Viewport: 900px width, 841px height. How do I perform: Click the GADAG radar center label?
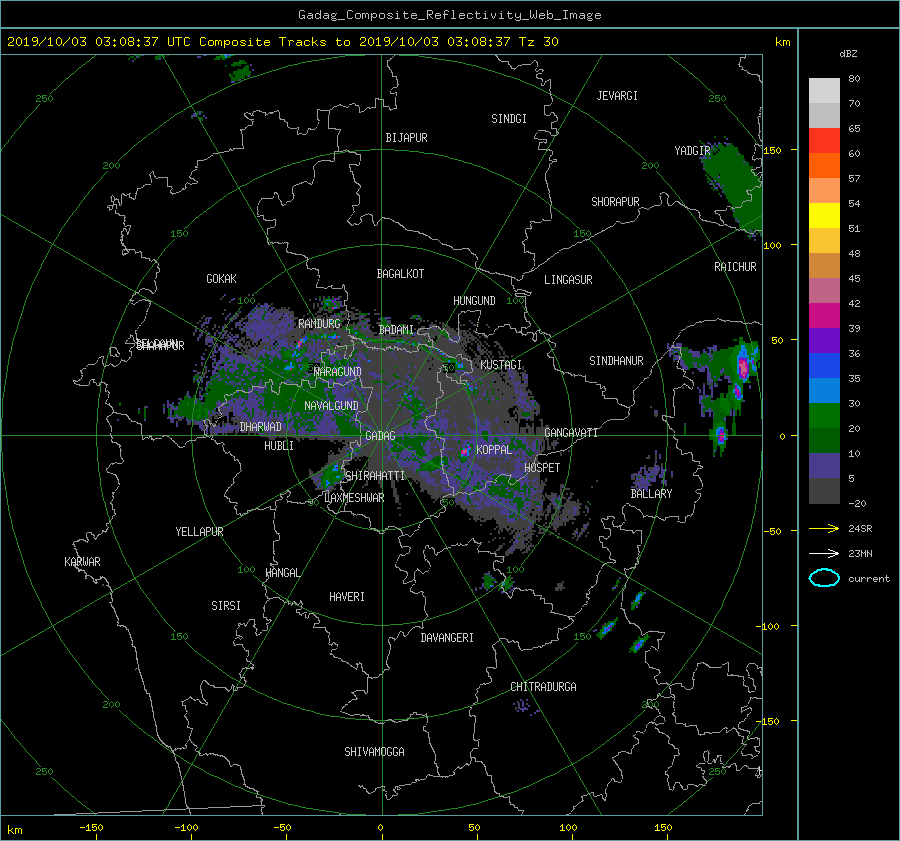(380, 436)
